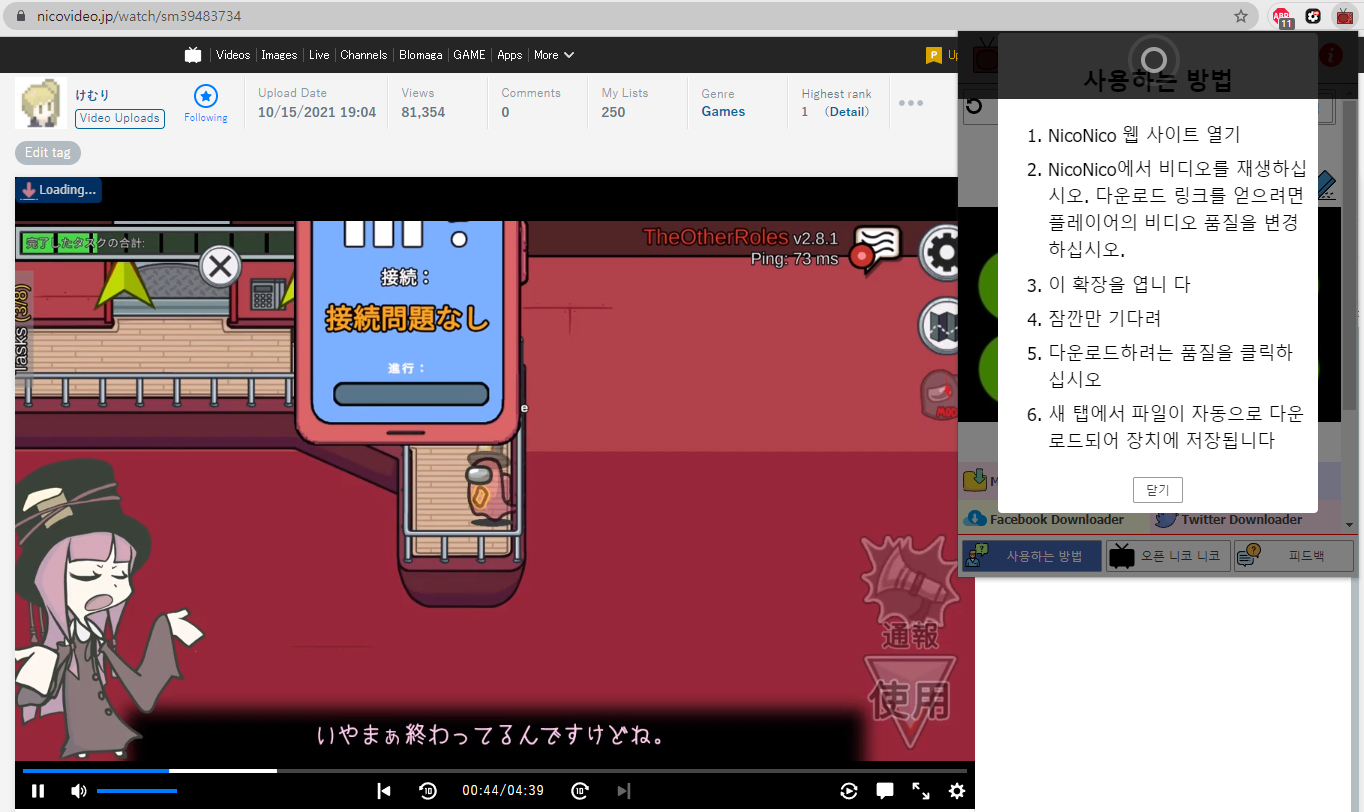The height and width of the screenshot is (812, 1364).
Task: Adjust the volume slider
Action: coord(137,791)
